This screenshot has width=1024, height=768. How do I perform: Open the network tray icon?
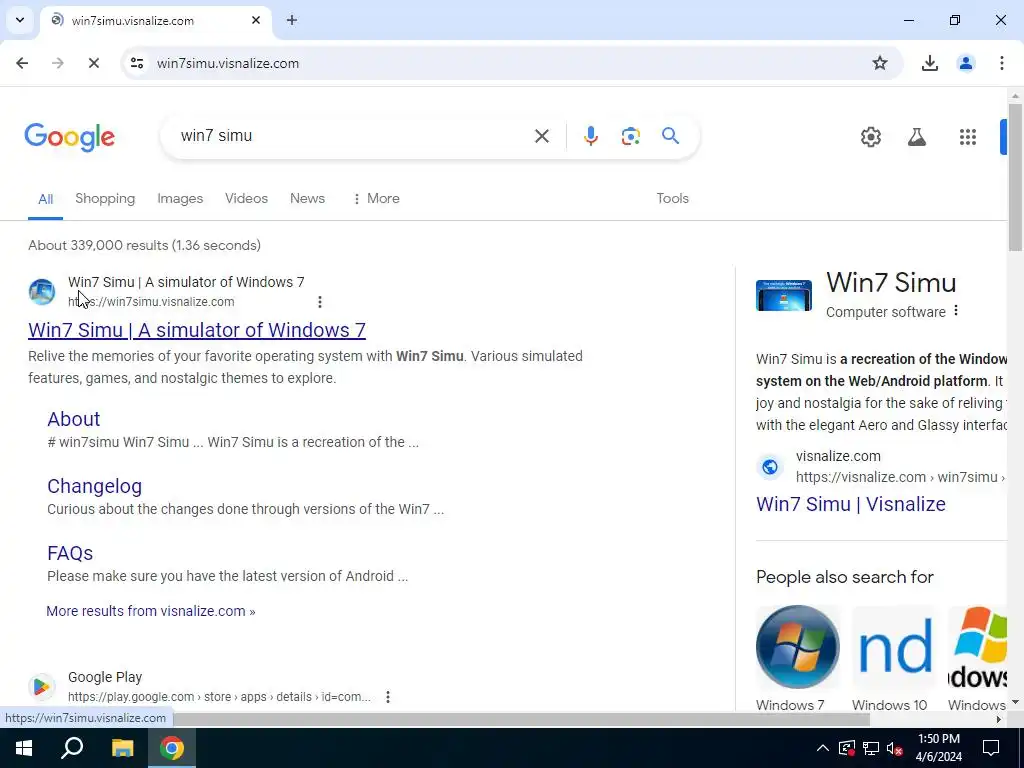coord(871,748)
